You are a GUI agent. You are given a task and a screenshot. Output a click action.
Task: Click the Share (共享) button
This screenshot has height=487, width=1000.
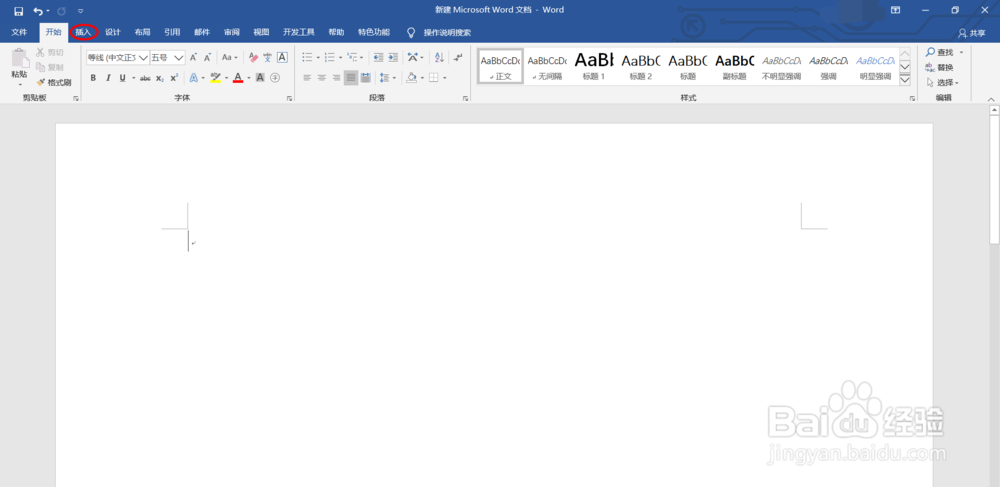[x=971, y=33]
